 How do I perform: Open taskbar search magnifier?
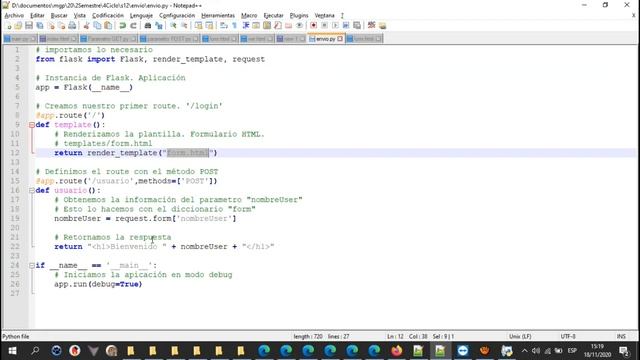[35, 351]
